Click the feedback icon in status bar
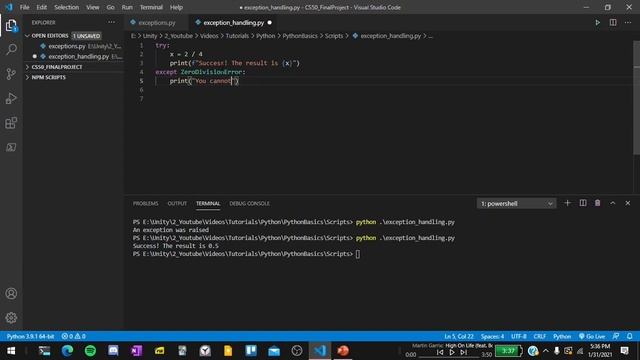Screen dimensions: 640x360 (x=616, y=336)
